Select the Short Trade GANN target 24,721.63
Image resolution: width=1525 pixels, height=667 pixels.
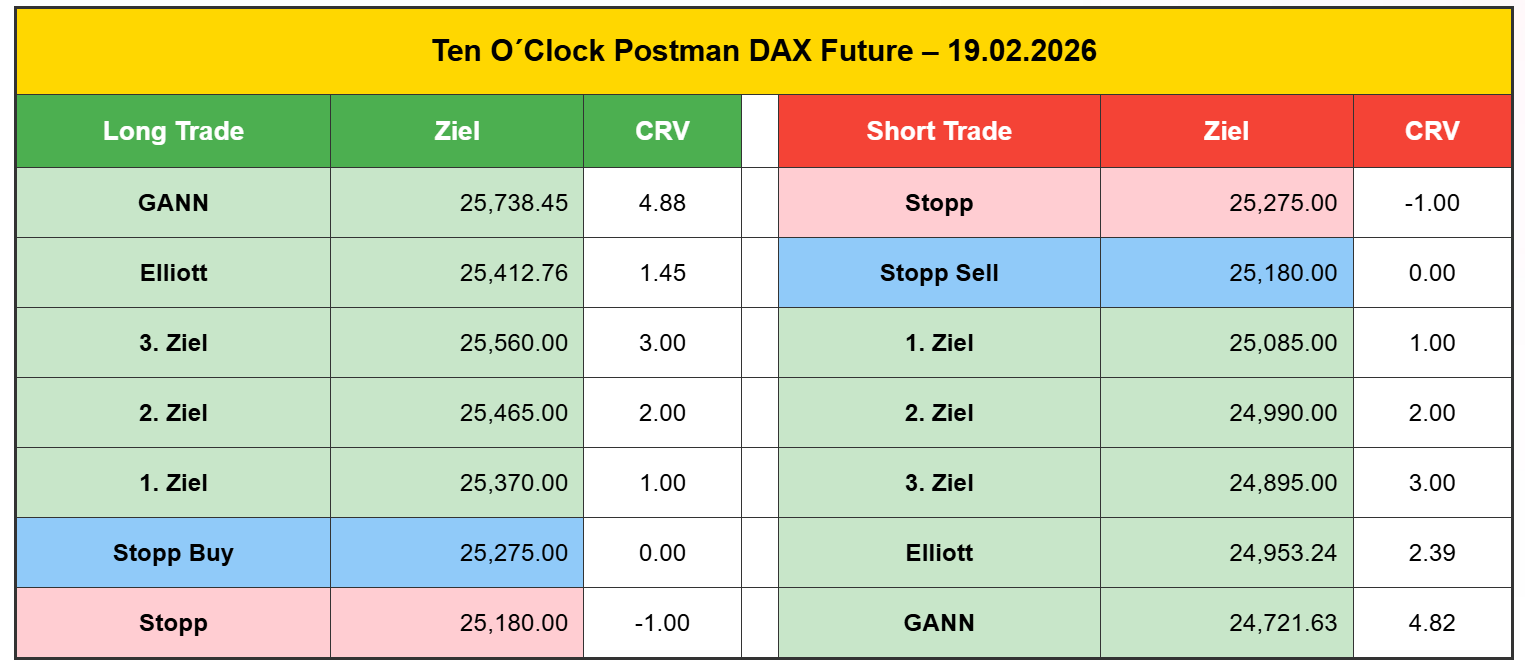1282,623
